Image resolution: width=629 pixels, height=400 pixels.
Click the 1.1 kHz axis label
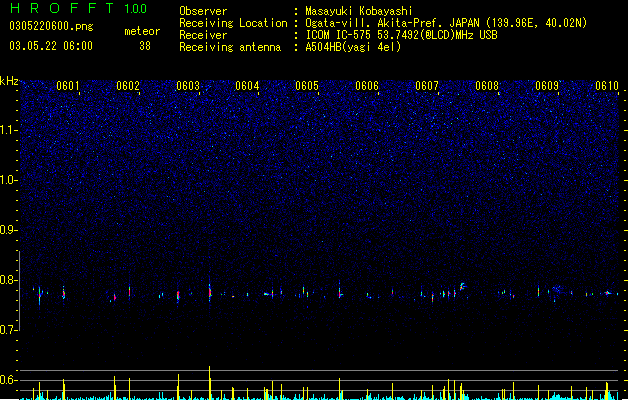click(x=9, y=130)
